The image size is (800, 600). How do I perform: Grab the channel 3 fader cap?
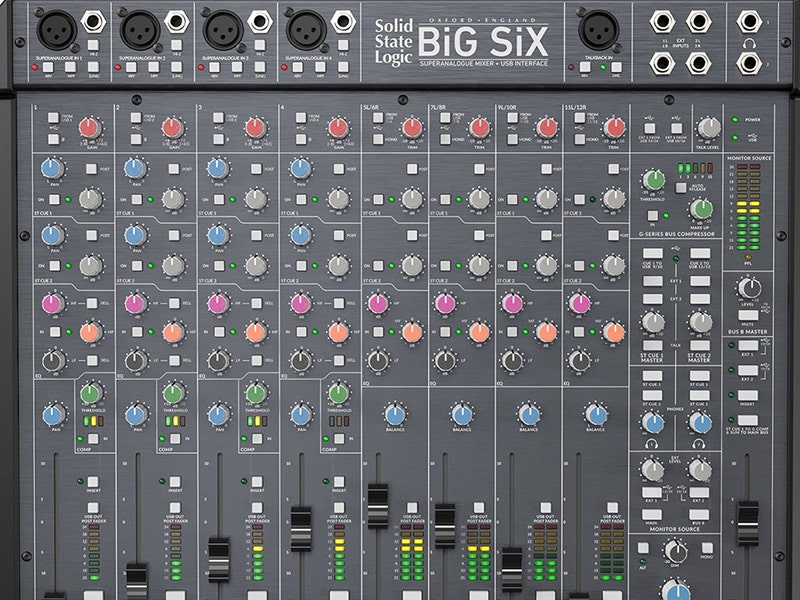coord(219,560)
